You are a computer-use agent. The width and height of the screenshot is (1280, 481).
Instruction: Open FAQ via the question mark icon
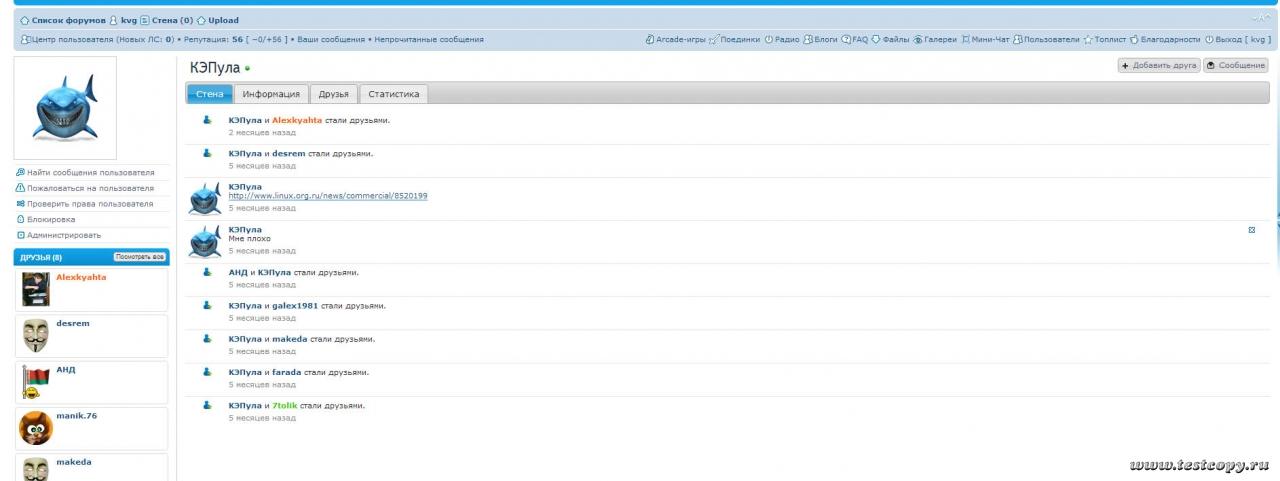[x=846, y=40]
